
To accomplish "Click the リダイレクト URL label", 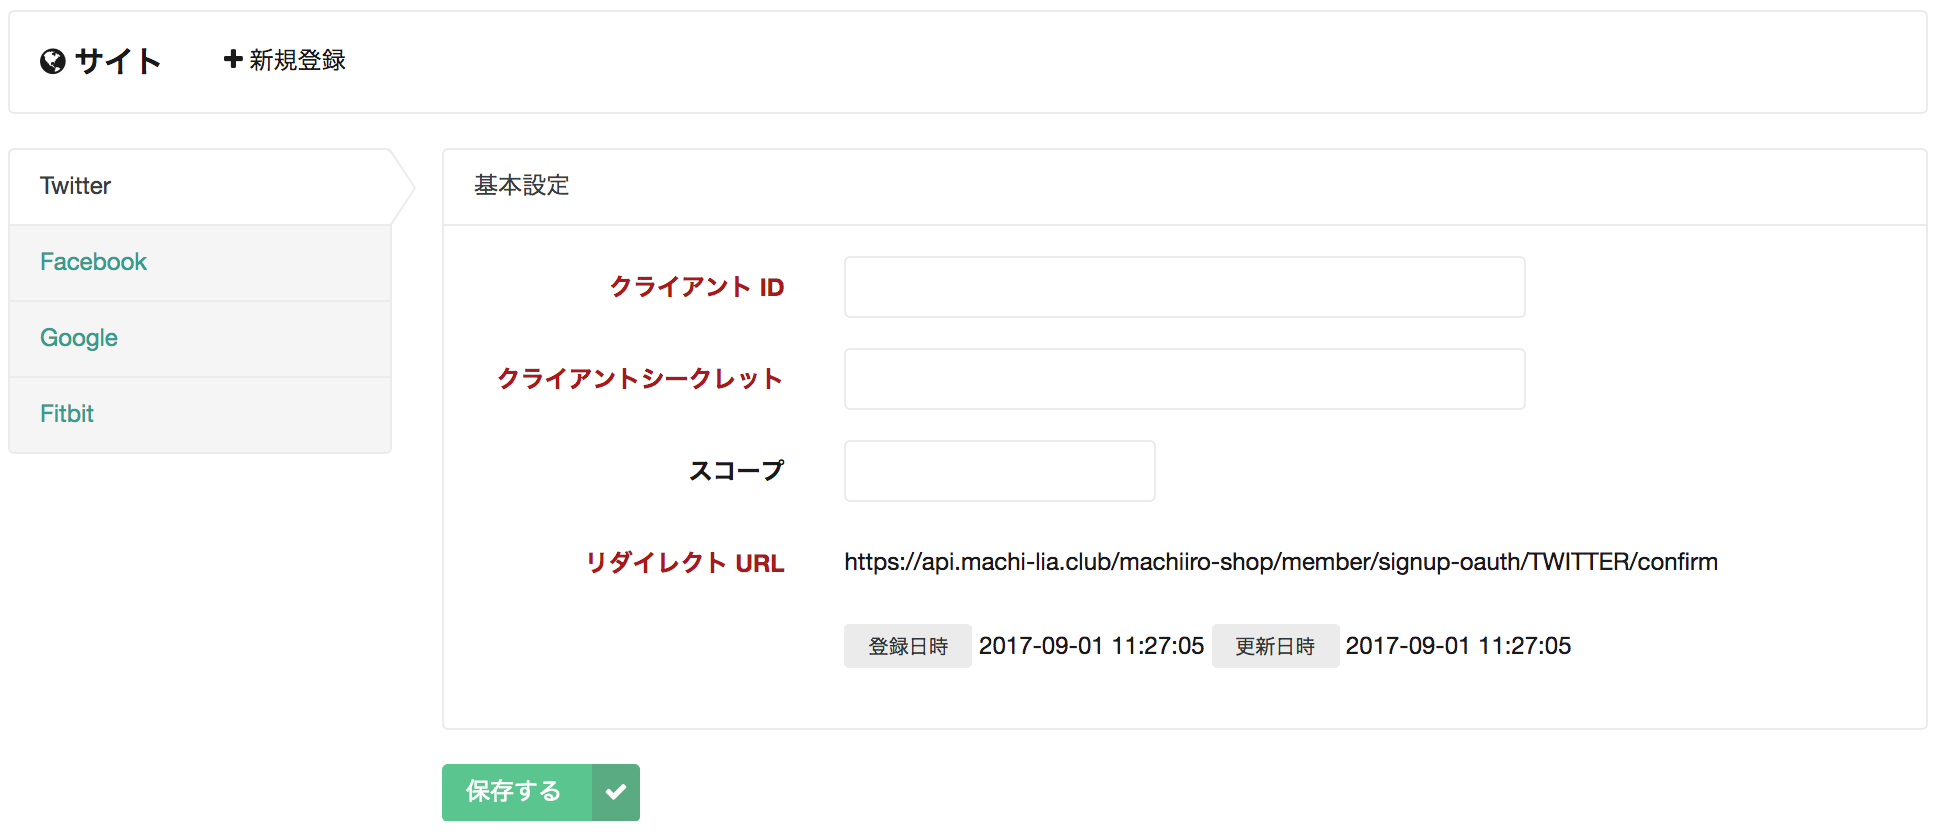I will [685, 563].
